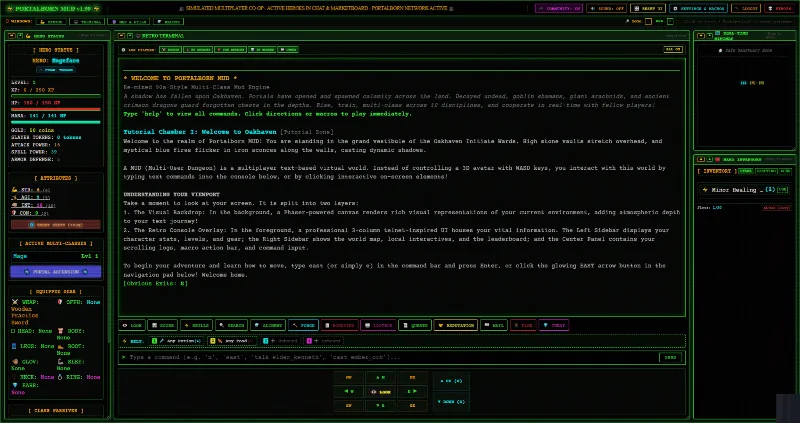This screenshot has height=423, width=800.
Task: Move south with the S arrow
Action: click(x=381, y=406)
